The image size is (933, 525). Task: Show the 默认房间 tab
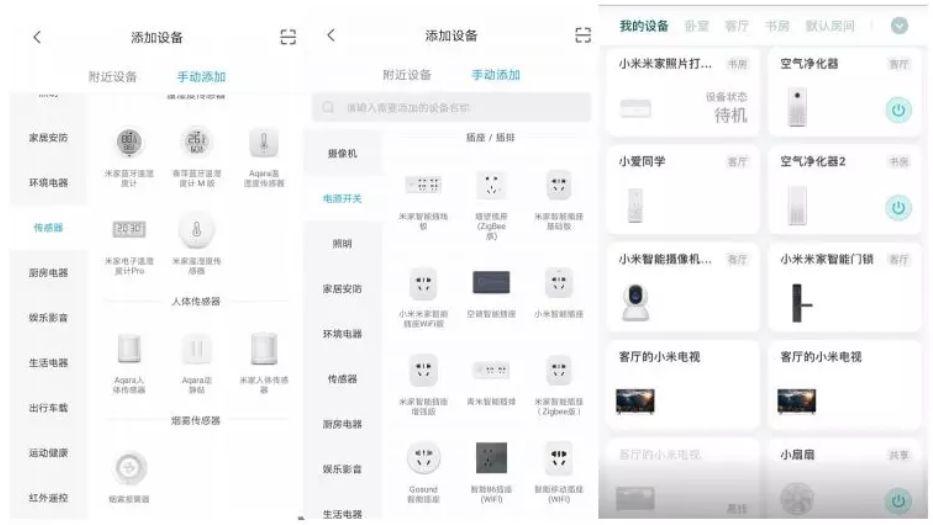click(830, 26)
